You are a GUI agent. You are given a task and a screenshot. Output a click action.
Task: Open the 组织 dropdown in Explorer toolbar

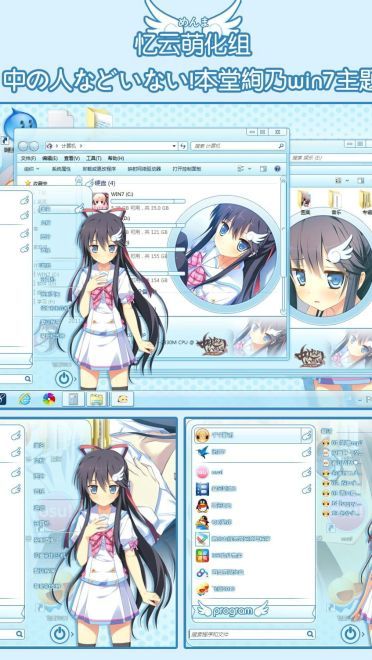pos(32,169)
